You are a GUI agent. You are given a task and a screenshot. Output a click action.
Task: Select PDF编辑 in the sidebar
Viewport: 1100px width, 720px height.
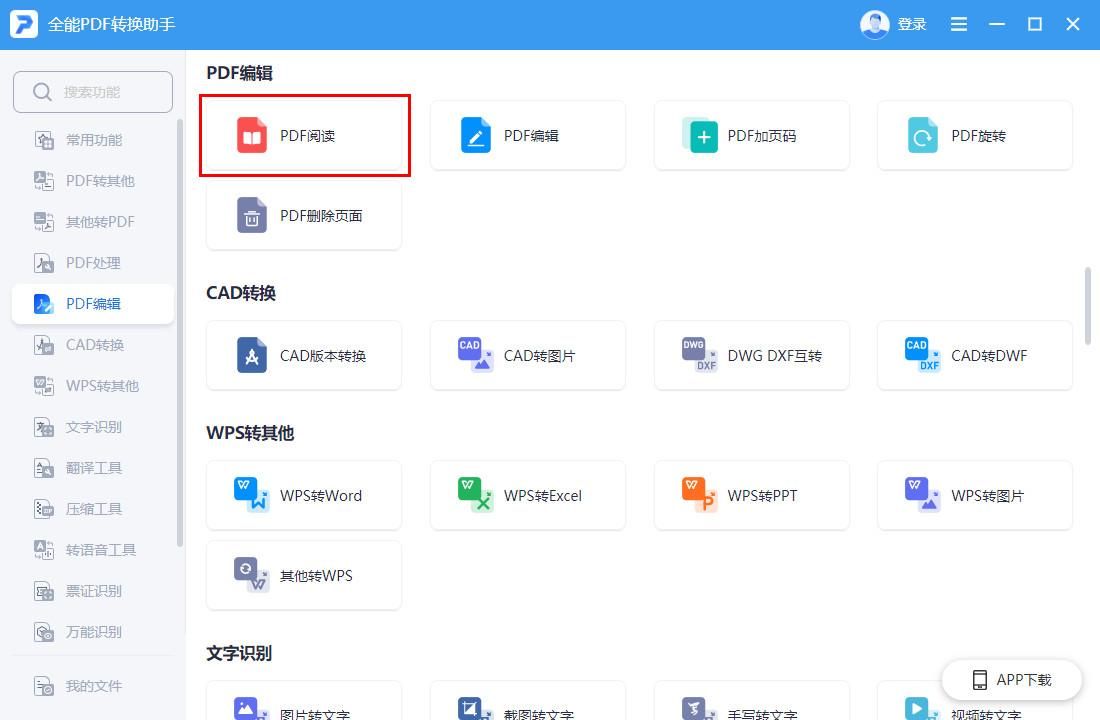pyautogui.click(x=93, y=304)
